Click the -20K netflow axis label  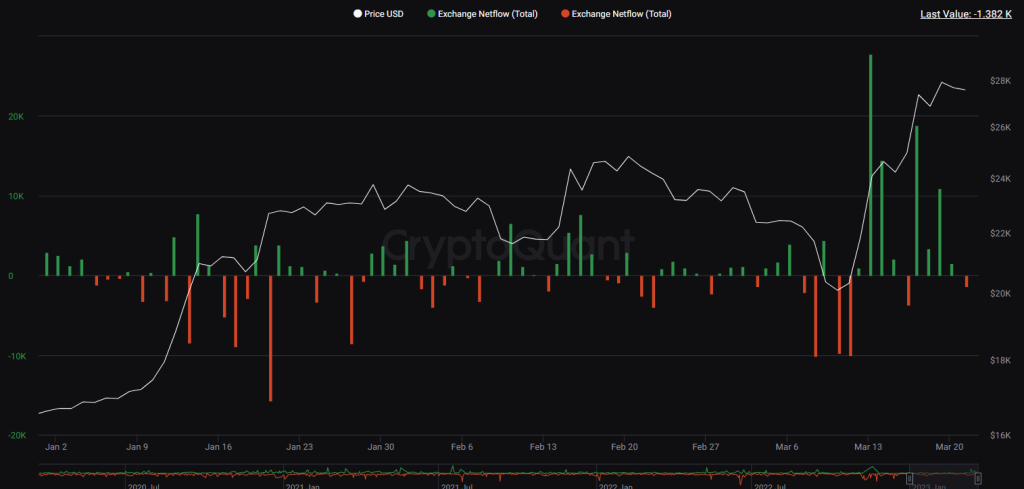point(16,435)
